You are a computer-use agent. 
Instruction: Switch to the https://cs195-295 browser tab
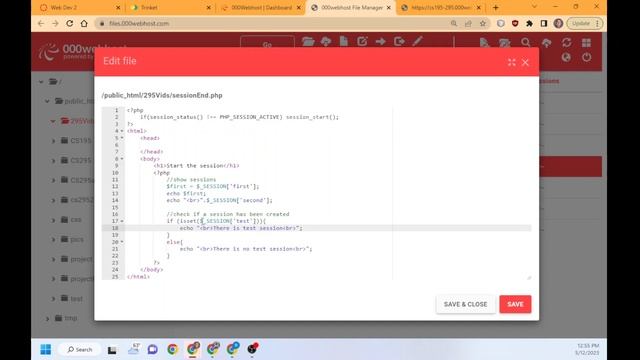click(x=441, y=7)
